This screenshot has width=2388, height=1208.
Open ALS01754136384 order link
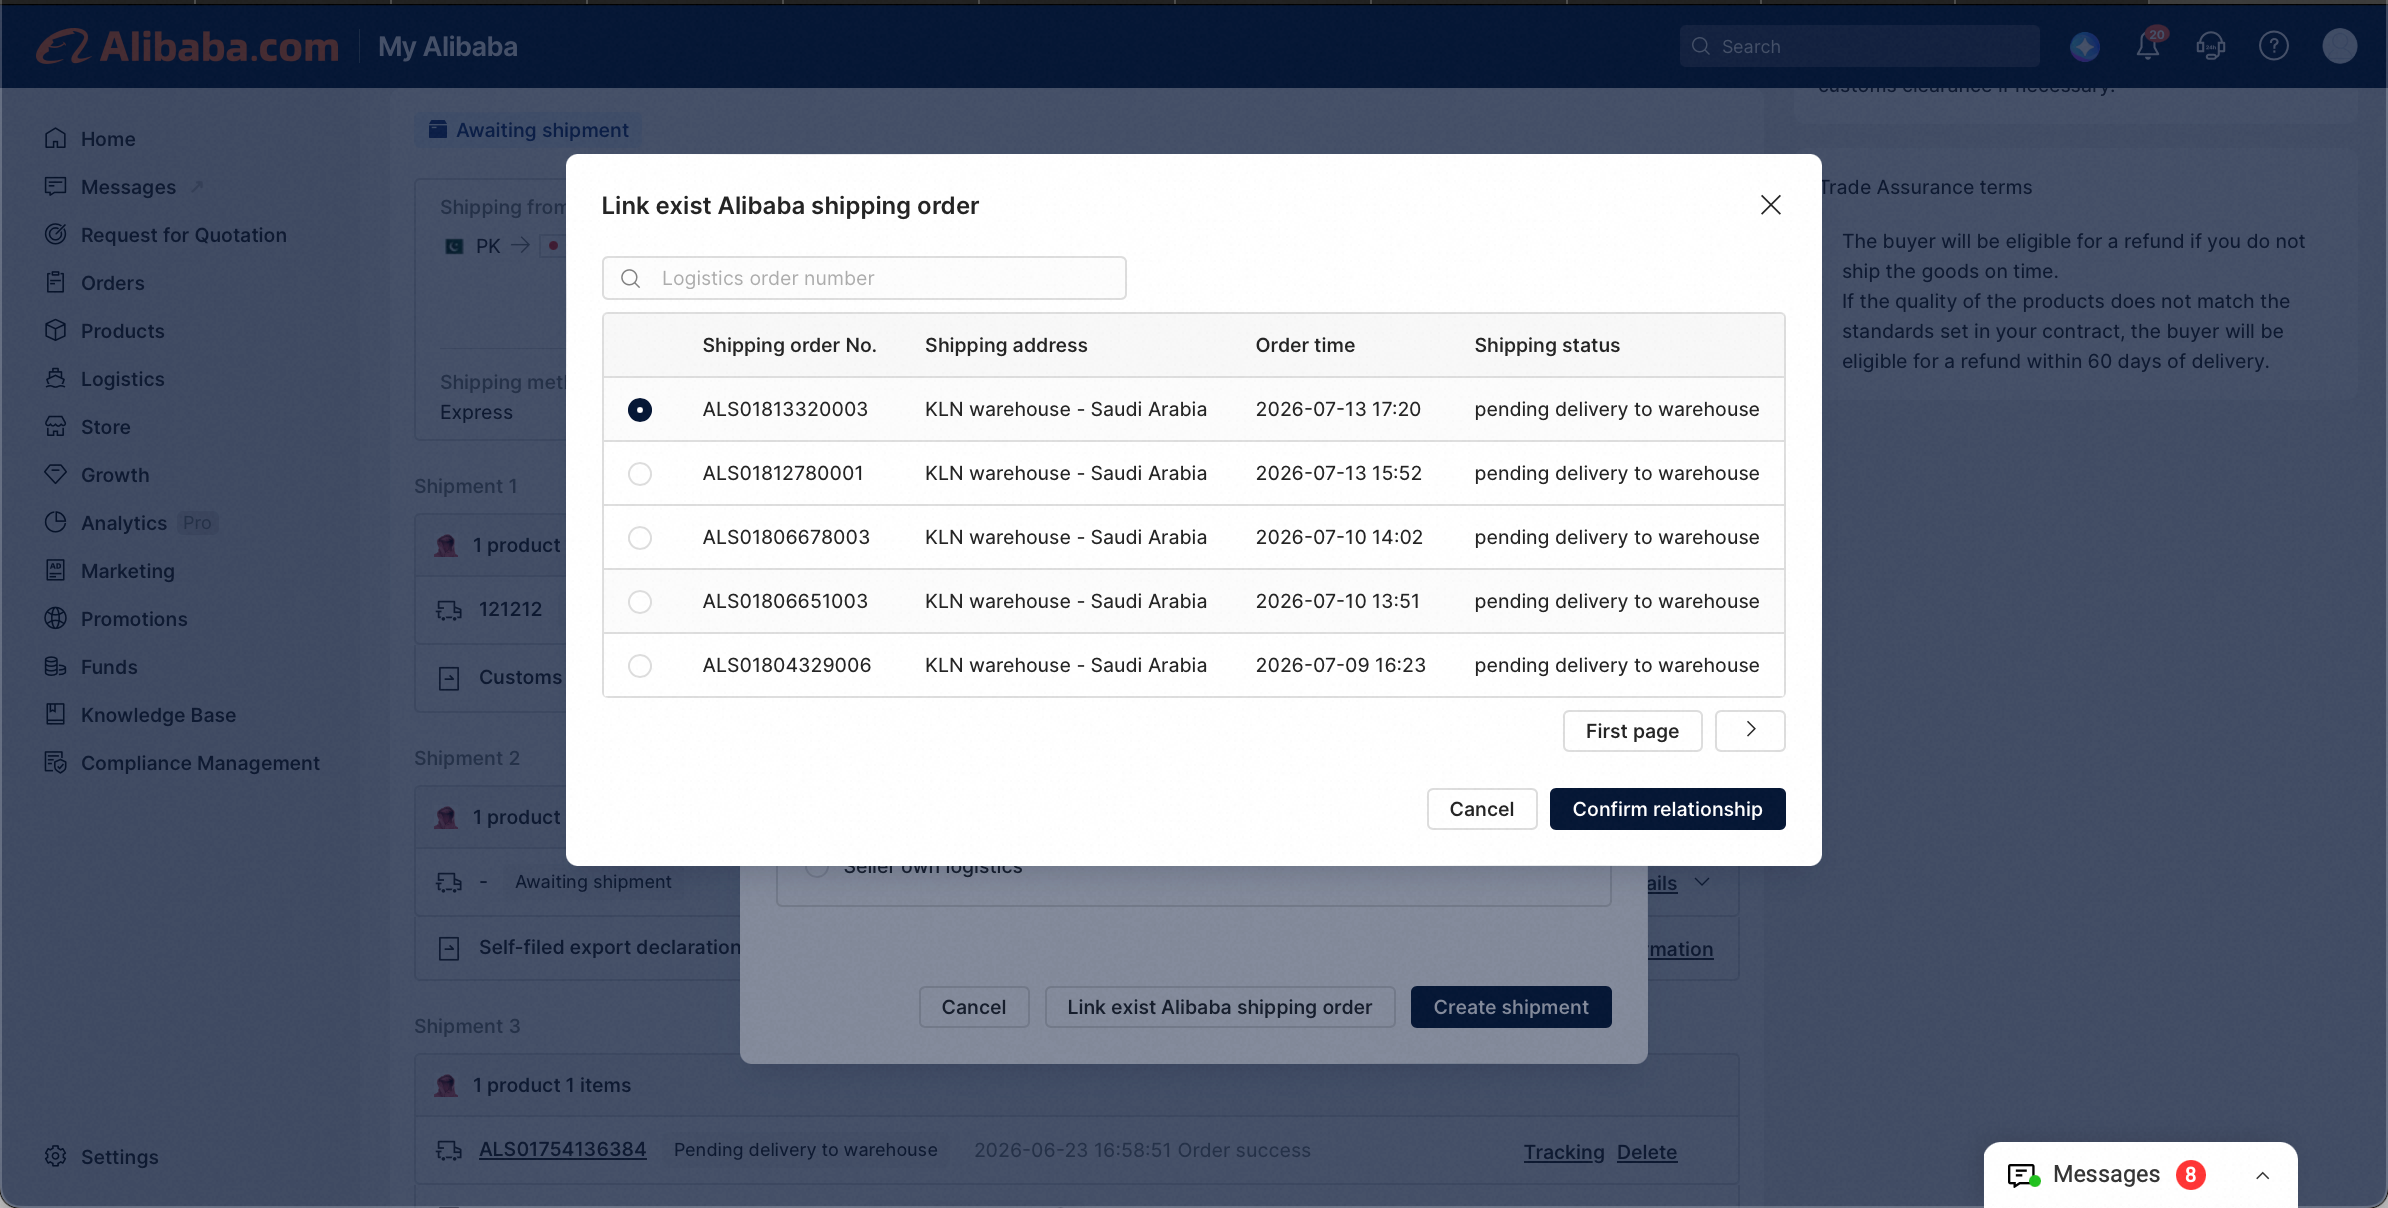click(x=563, y=1150)
